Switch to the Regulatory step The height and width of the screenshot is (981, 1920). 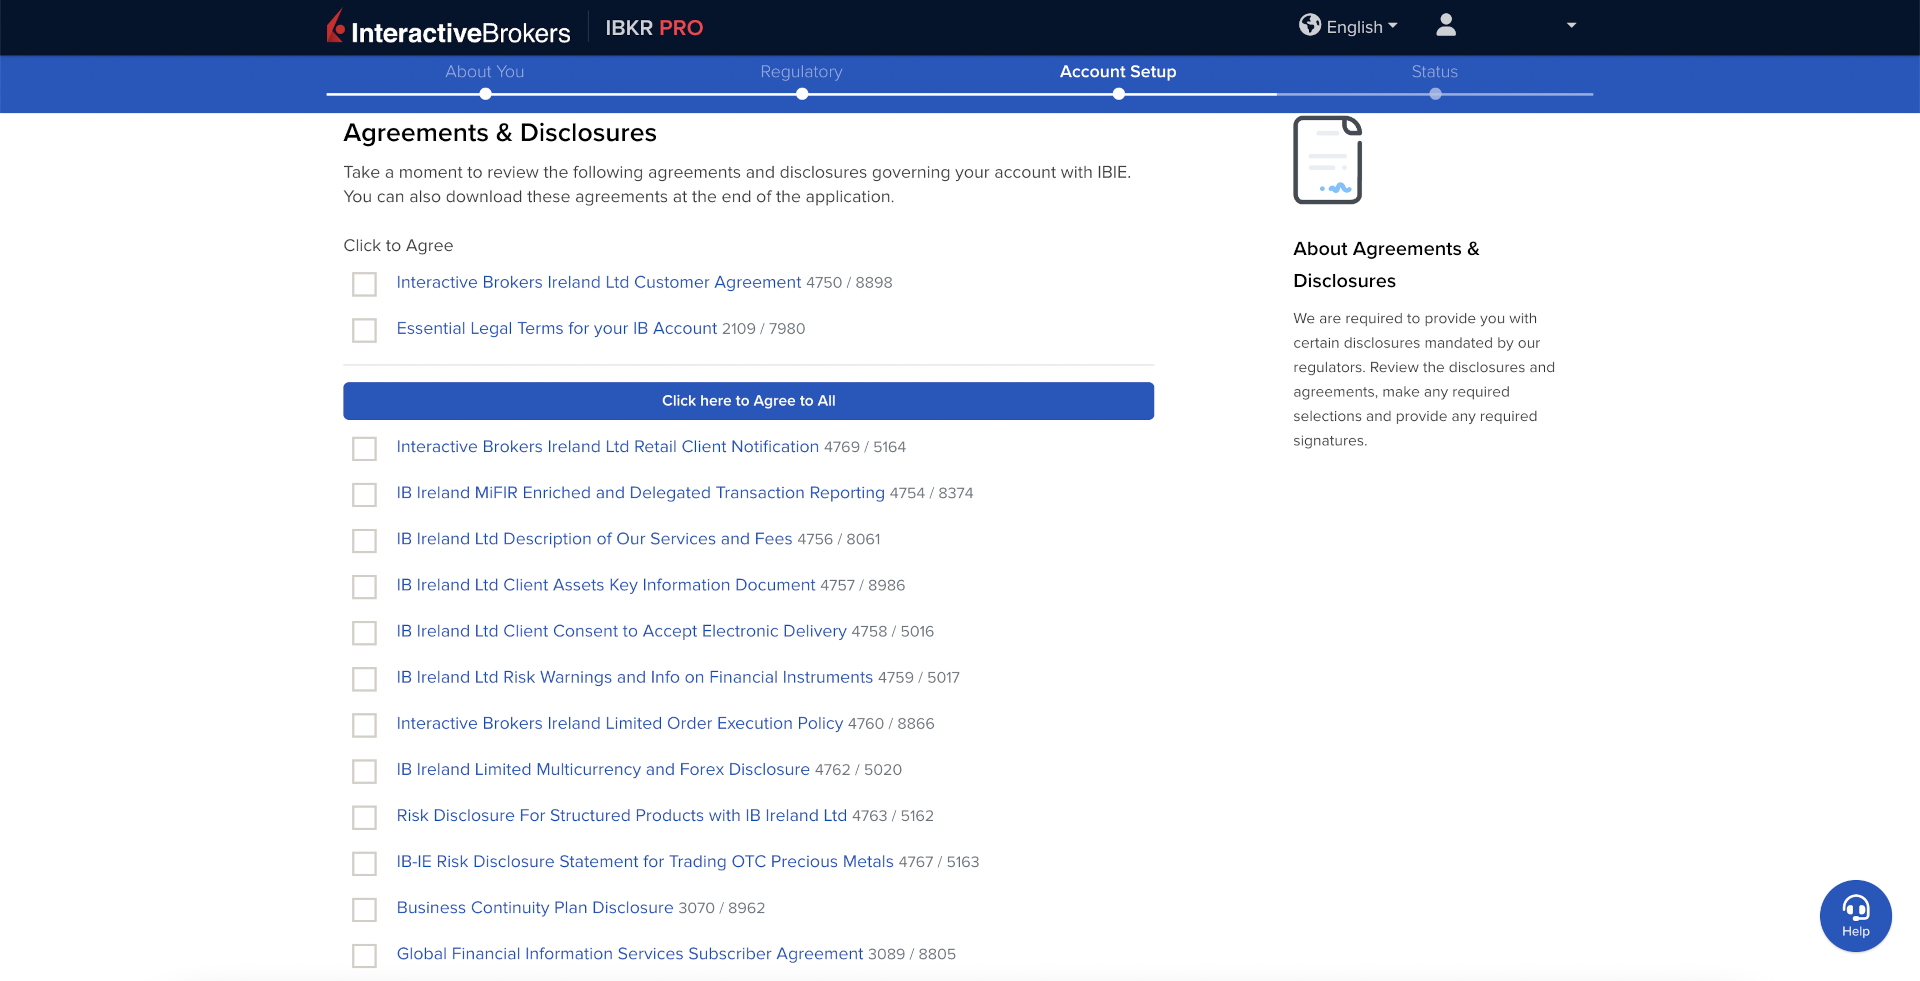pos(801,72)
